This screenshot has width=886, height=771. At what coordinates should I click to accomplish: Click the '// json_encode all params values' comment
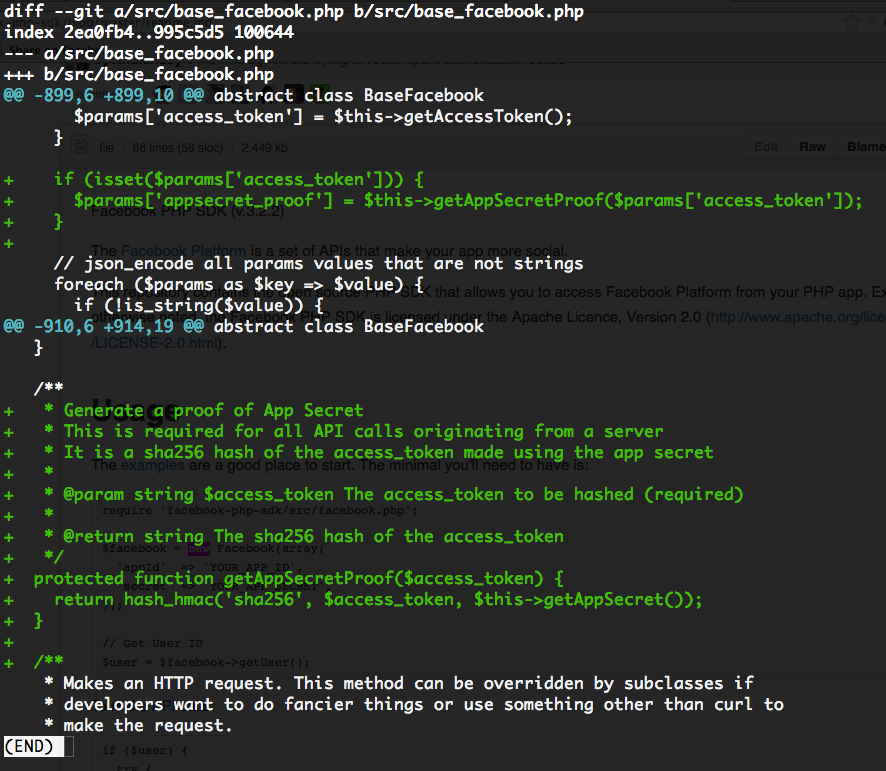pos(319,263)
